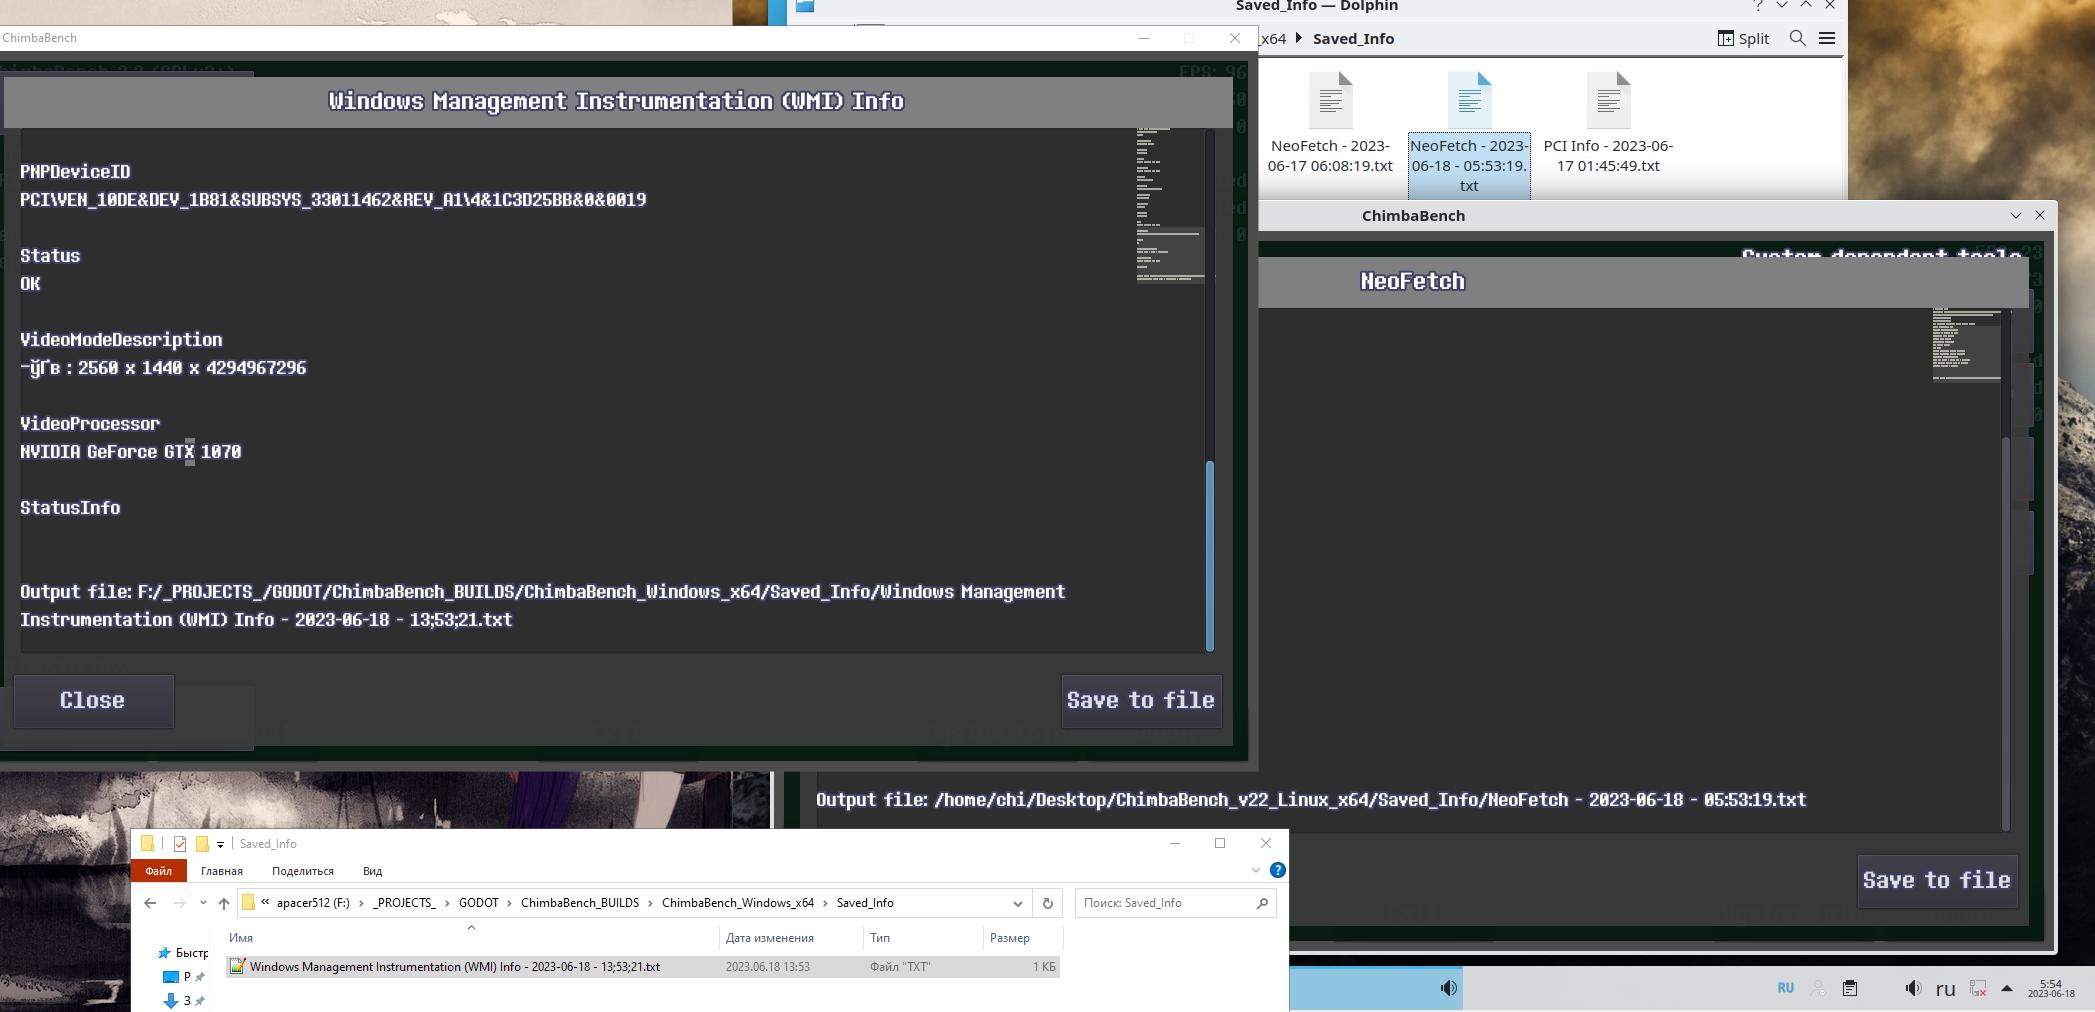Click the ru keyboard layout indicator
Screen dimensions: 2095x1012
1945,989
